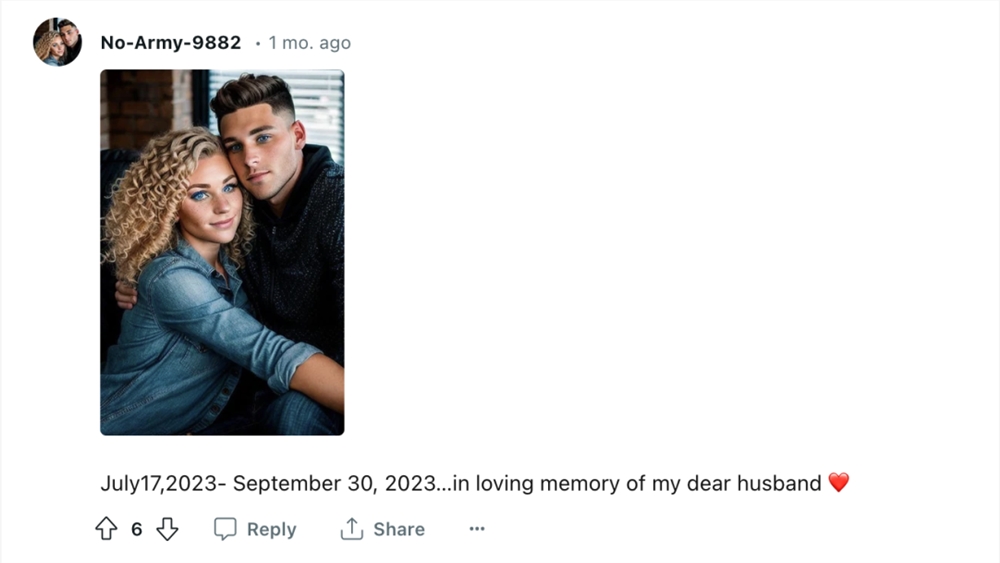Open the three-dot more options menu
1000x563 pixels.
(x=477, y=529)
